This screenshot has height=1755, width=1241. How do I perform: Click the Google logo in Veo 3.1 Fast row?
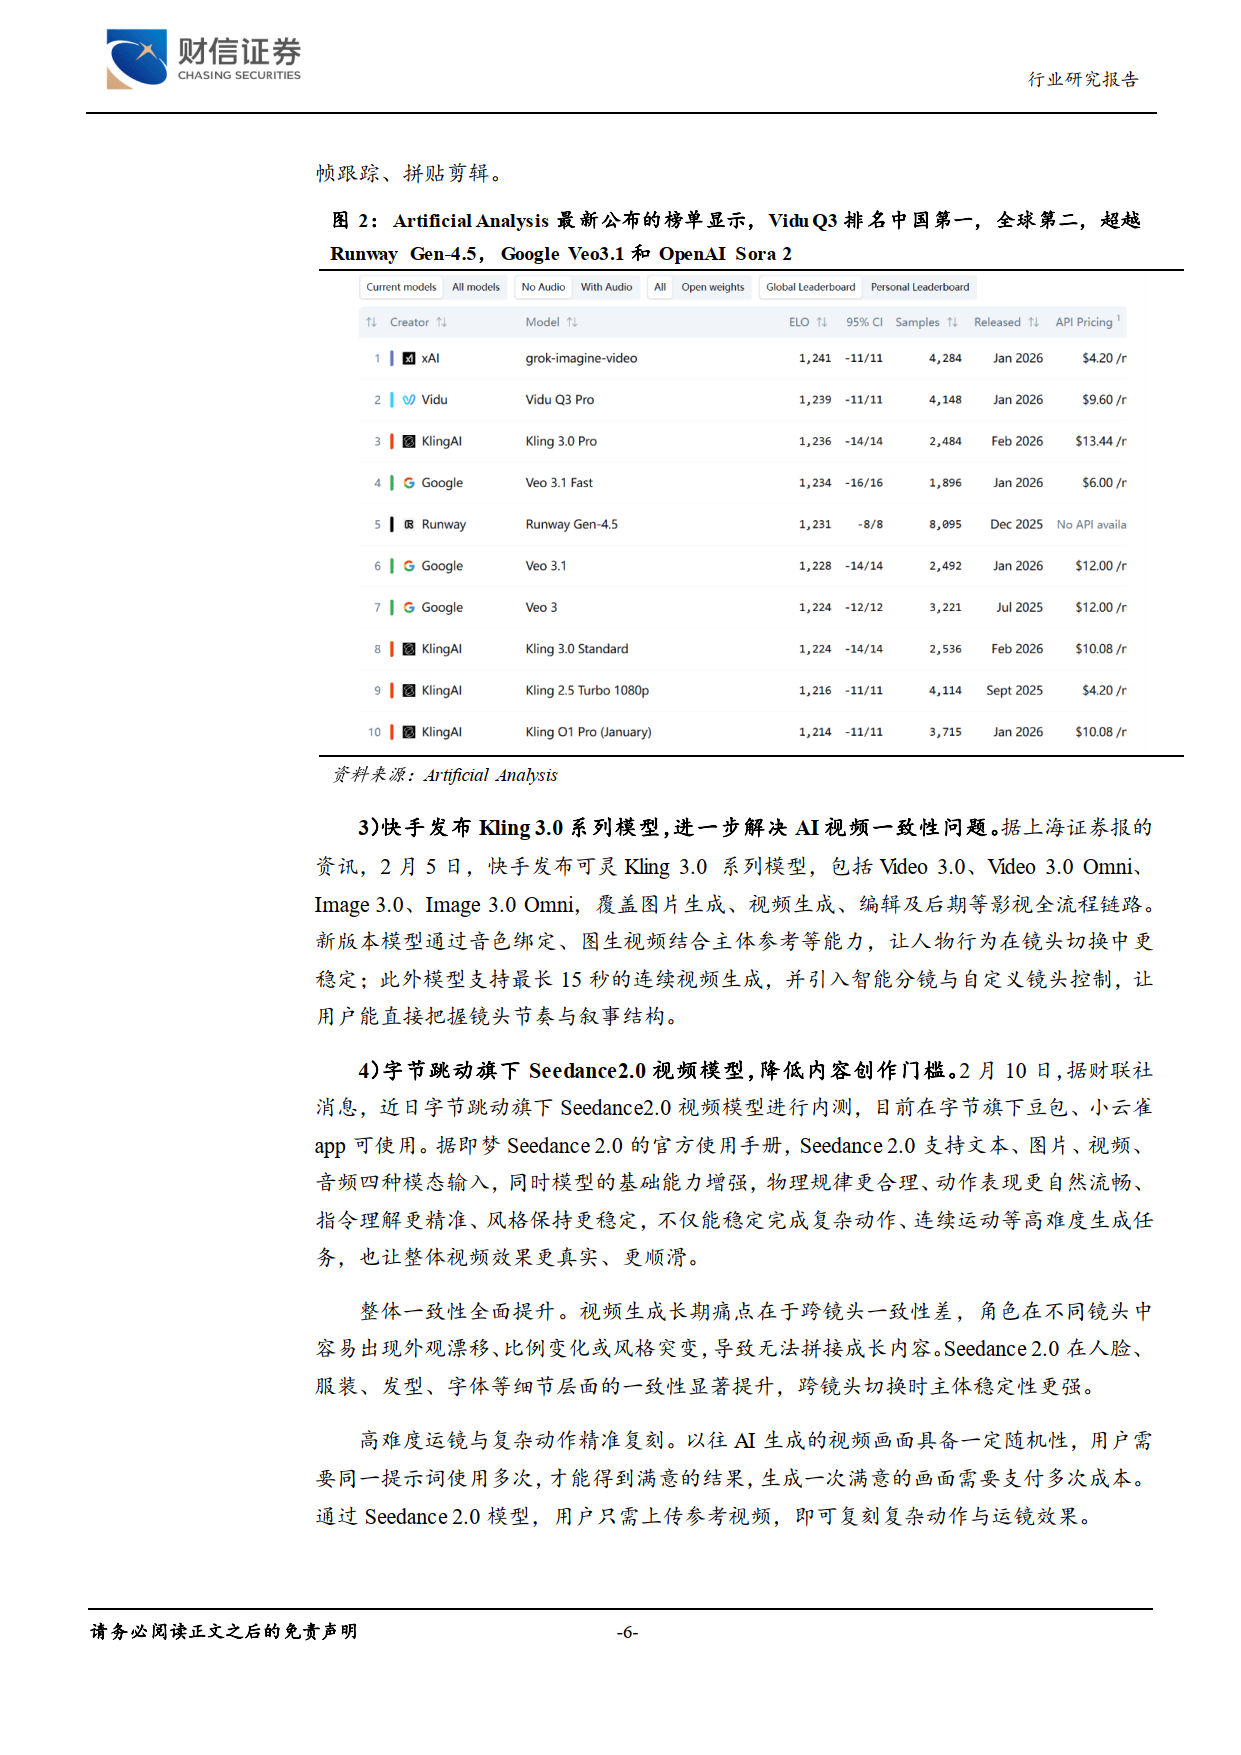click(x=409, y=483)
